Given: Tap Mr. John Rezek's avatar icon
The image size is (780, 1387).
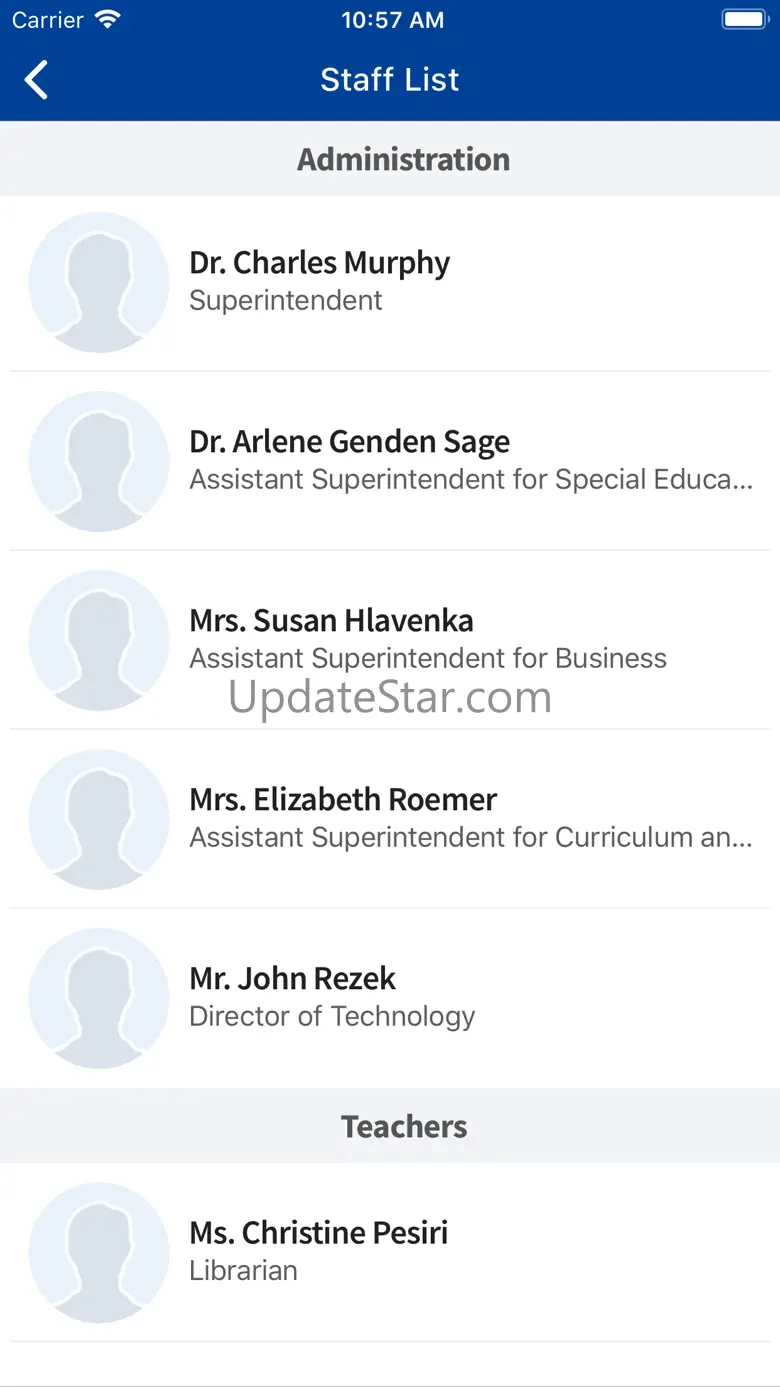Looking at the screenshot, I should point(99,998).
